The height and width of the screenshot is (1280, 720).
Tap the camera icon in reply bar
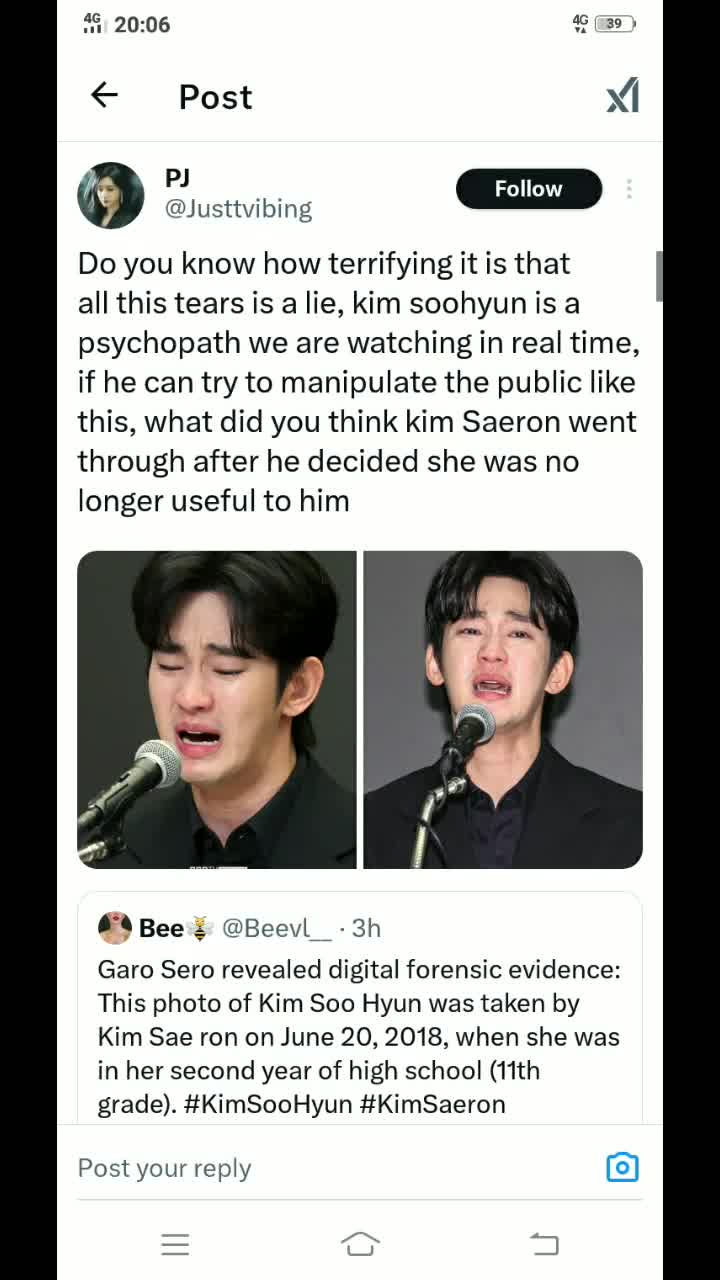pos(622,1167)
